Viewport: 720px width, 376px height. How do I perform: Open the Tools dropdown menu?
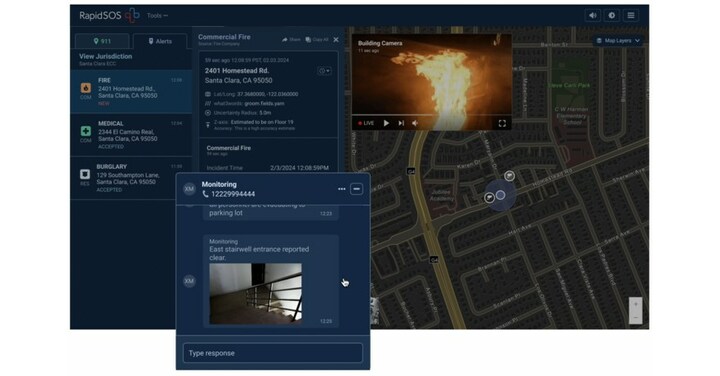click(x=157, y=16)
